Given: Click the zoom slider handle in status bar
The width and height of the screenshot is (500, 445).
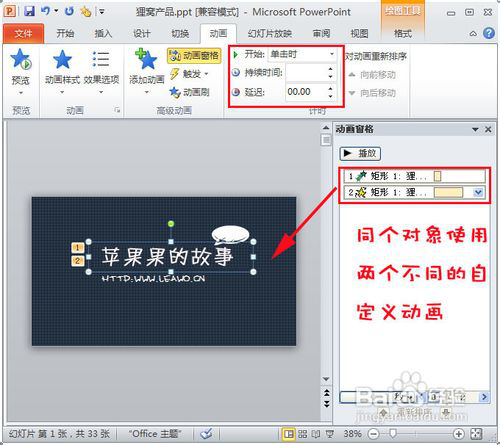Looking at the screenshot, I should click(393, 434).
